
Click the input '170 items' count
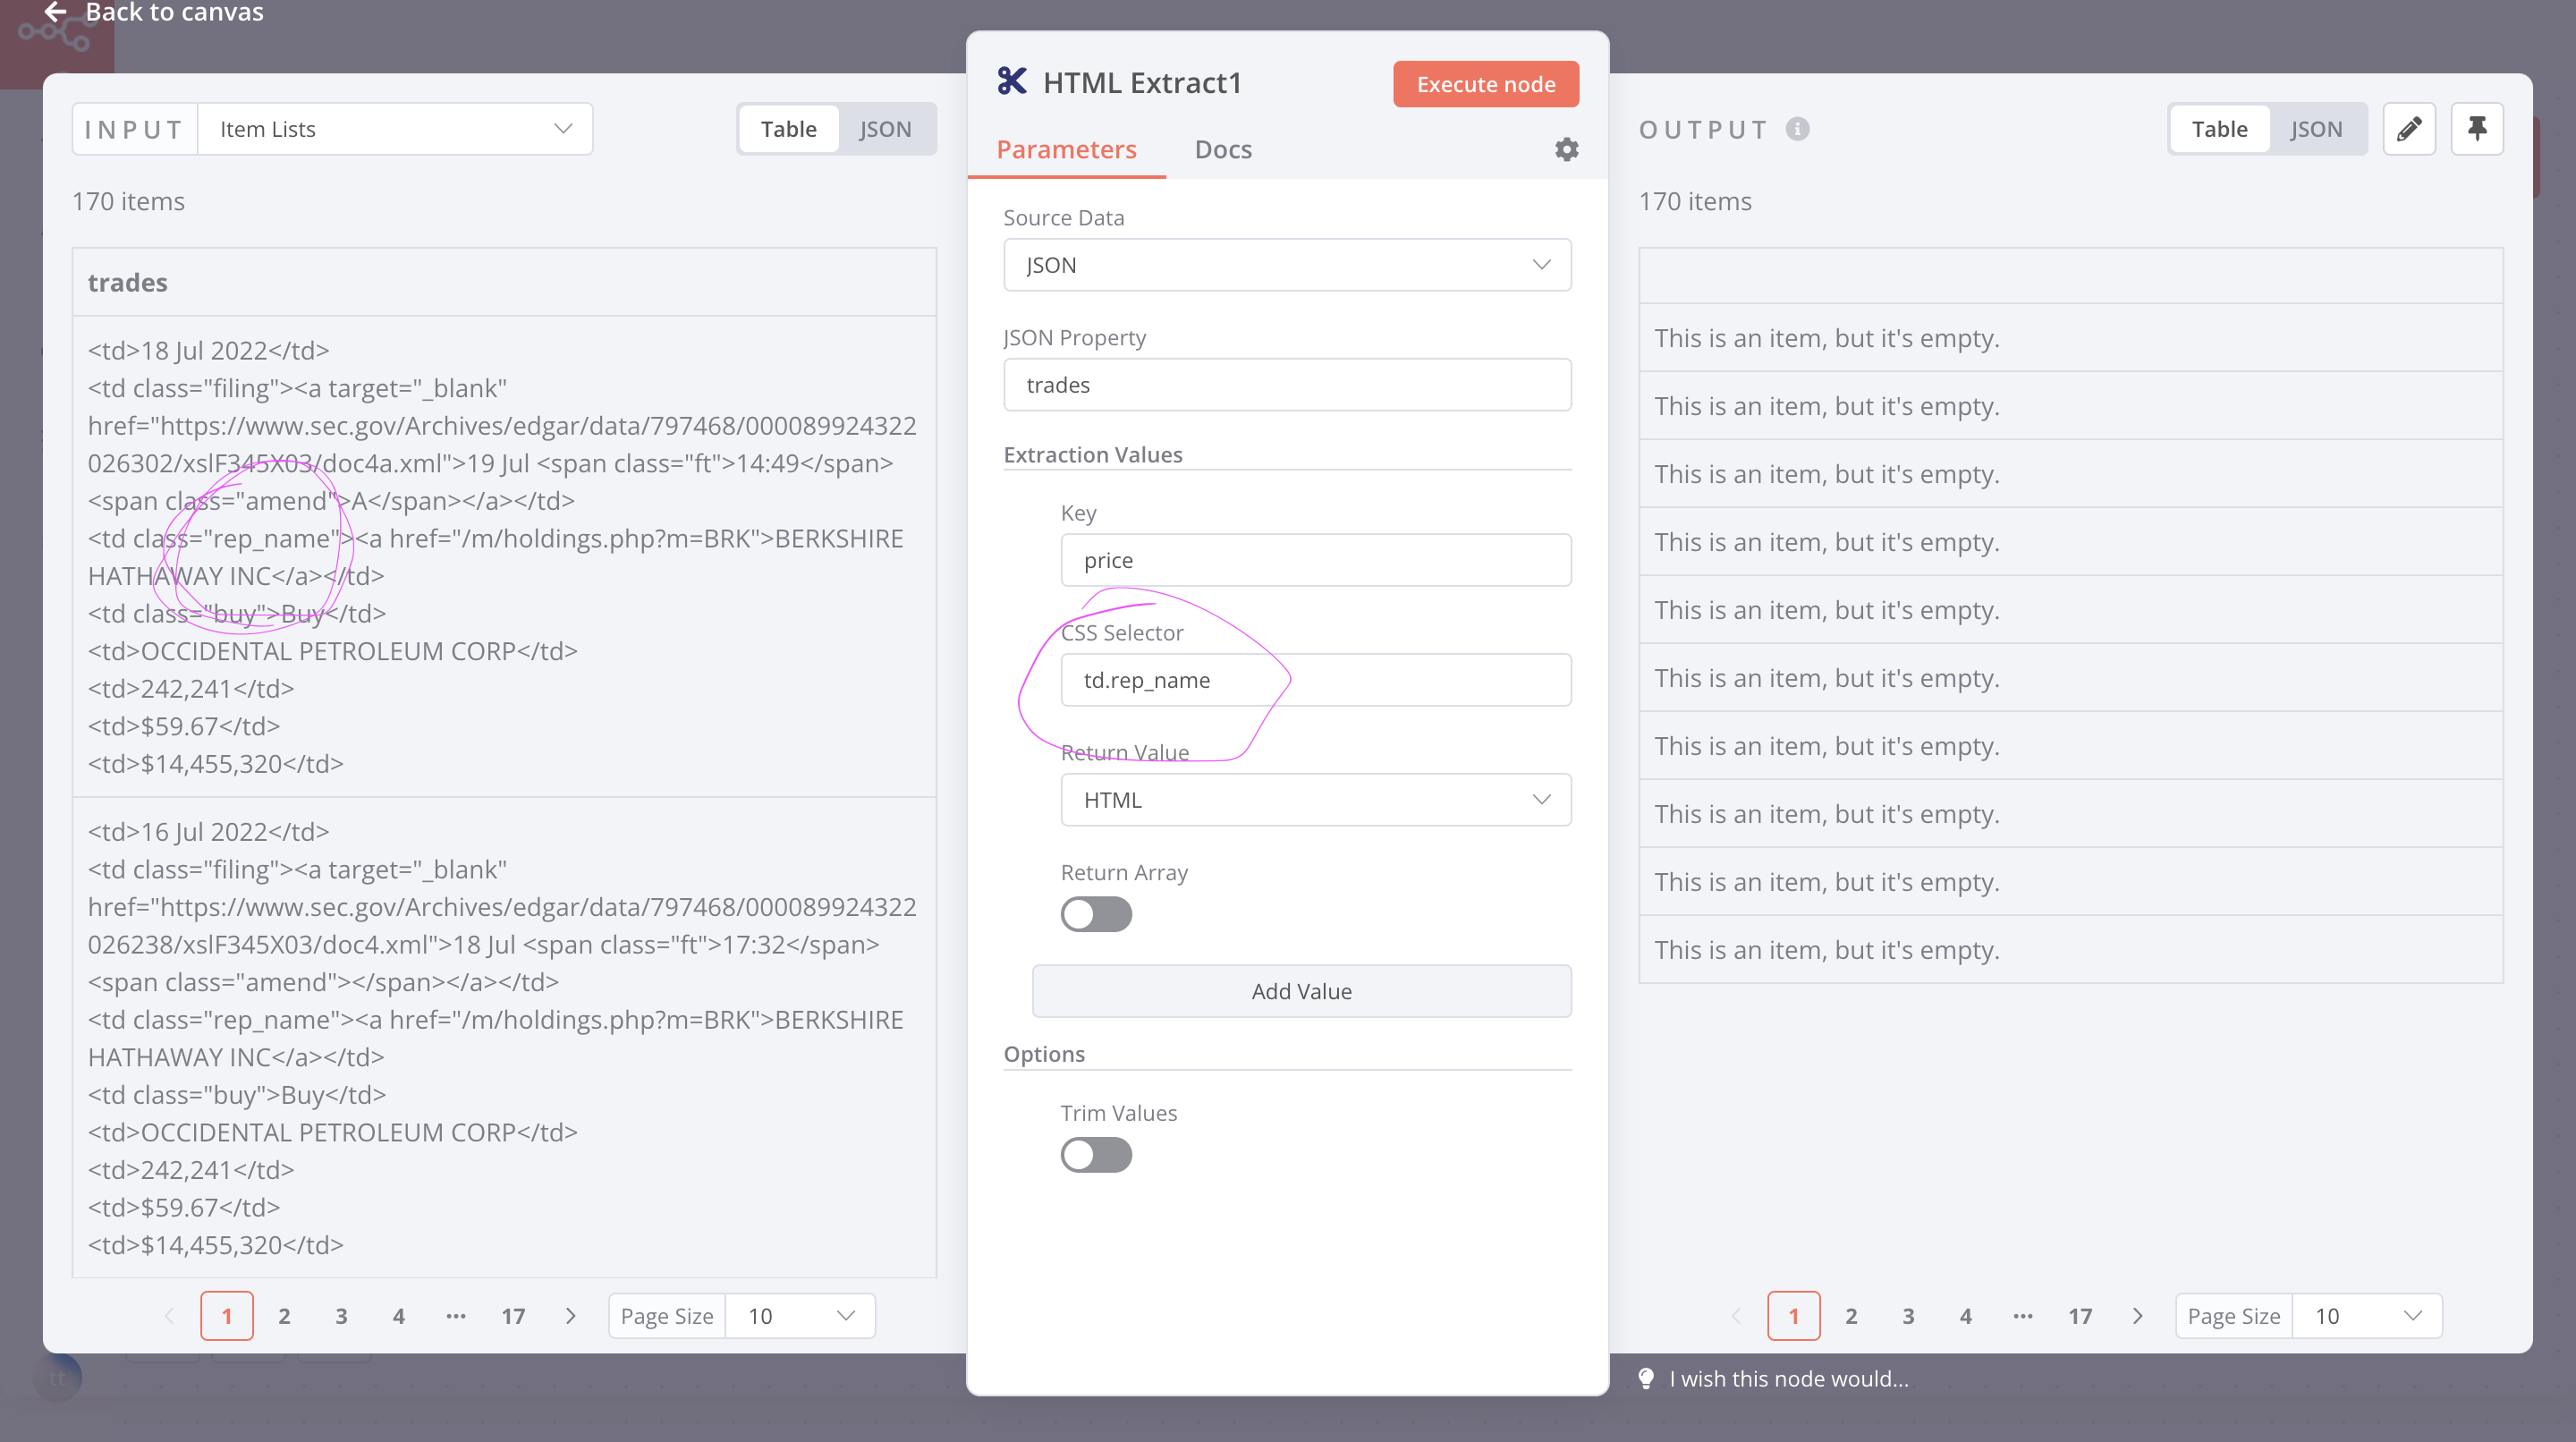[x=128, y=201]
